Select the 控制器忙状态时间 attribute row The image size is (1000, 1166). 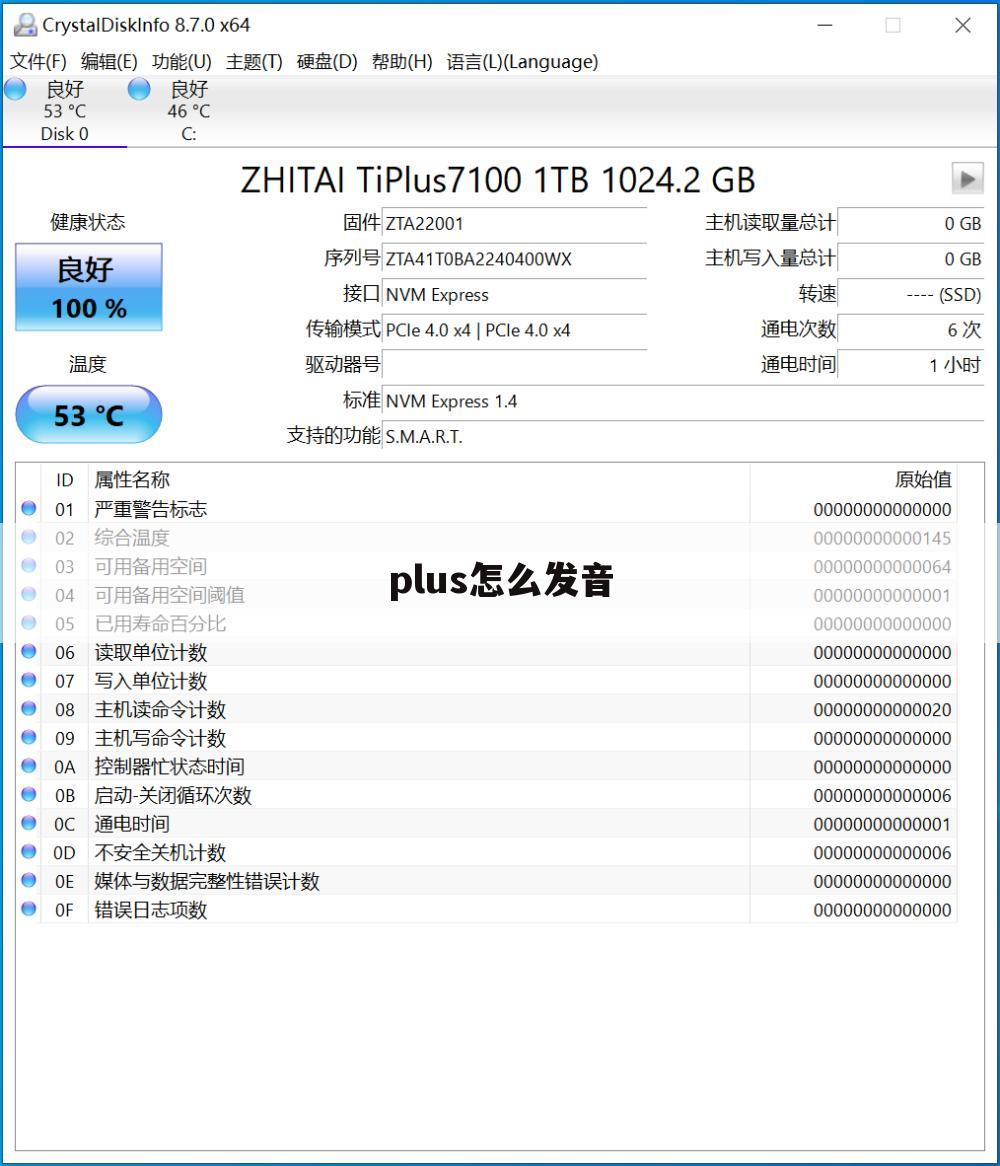[487, 767]
